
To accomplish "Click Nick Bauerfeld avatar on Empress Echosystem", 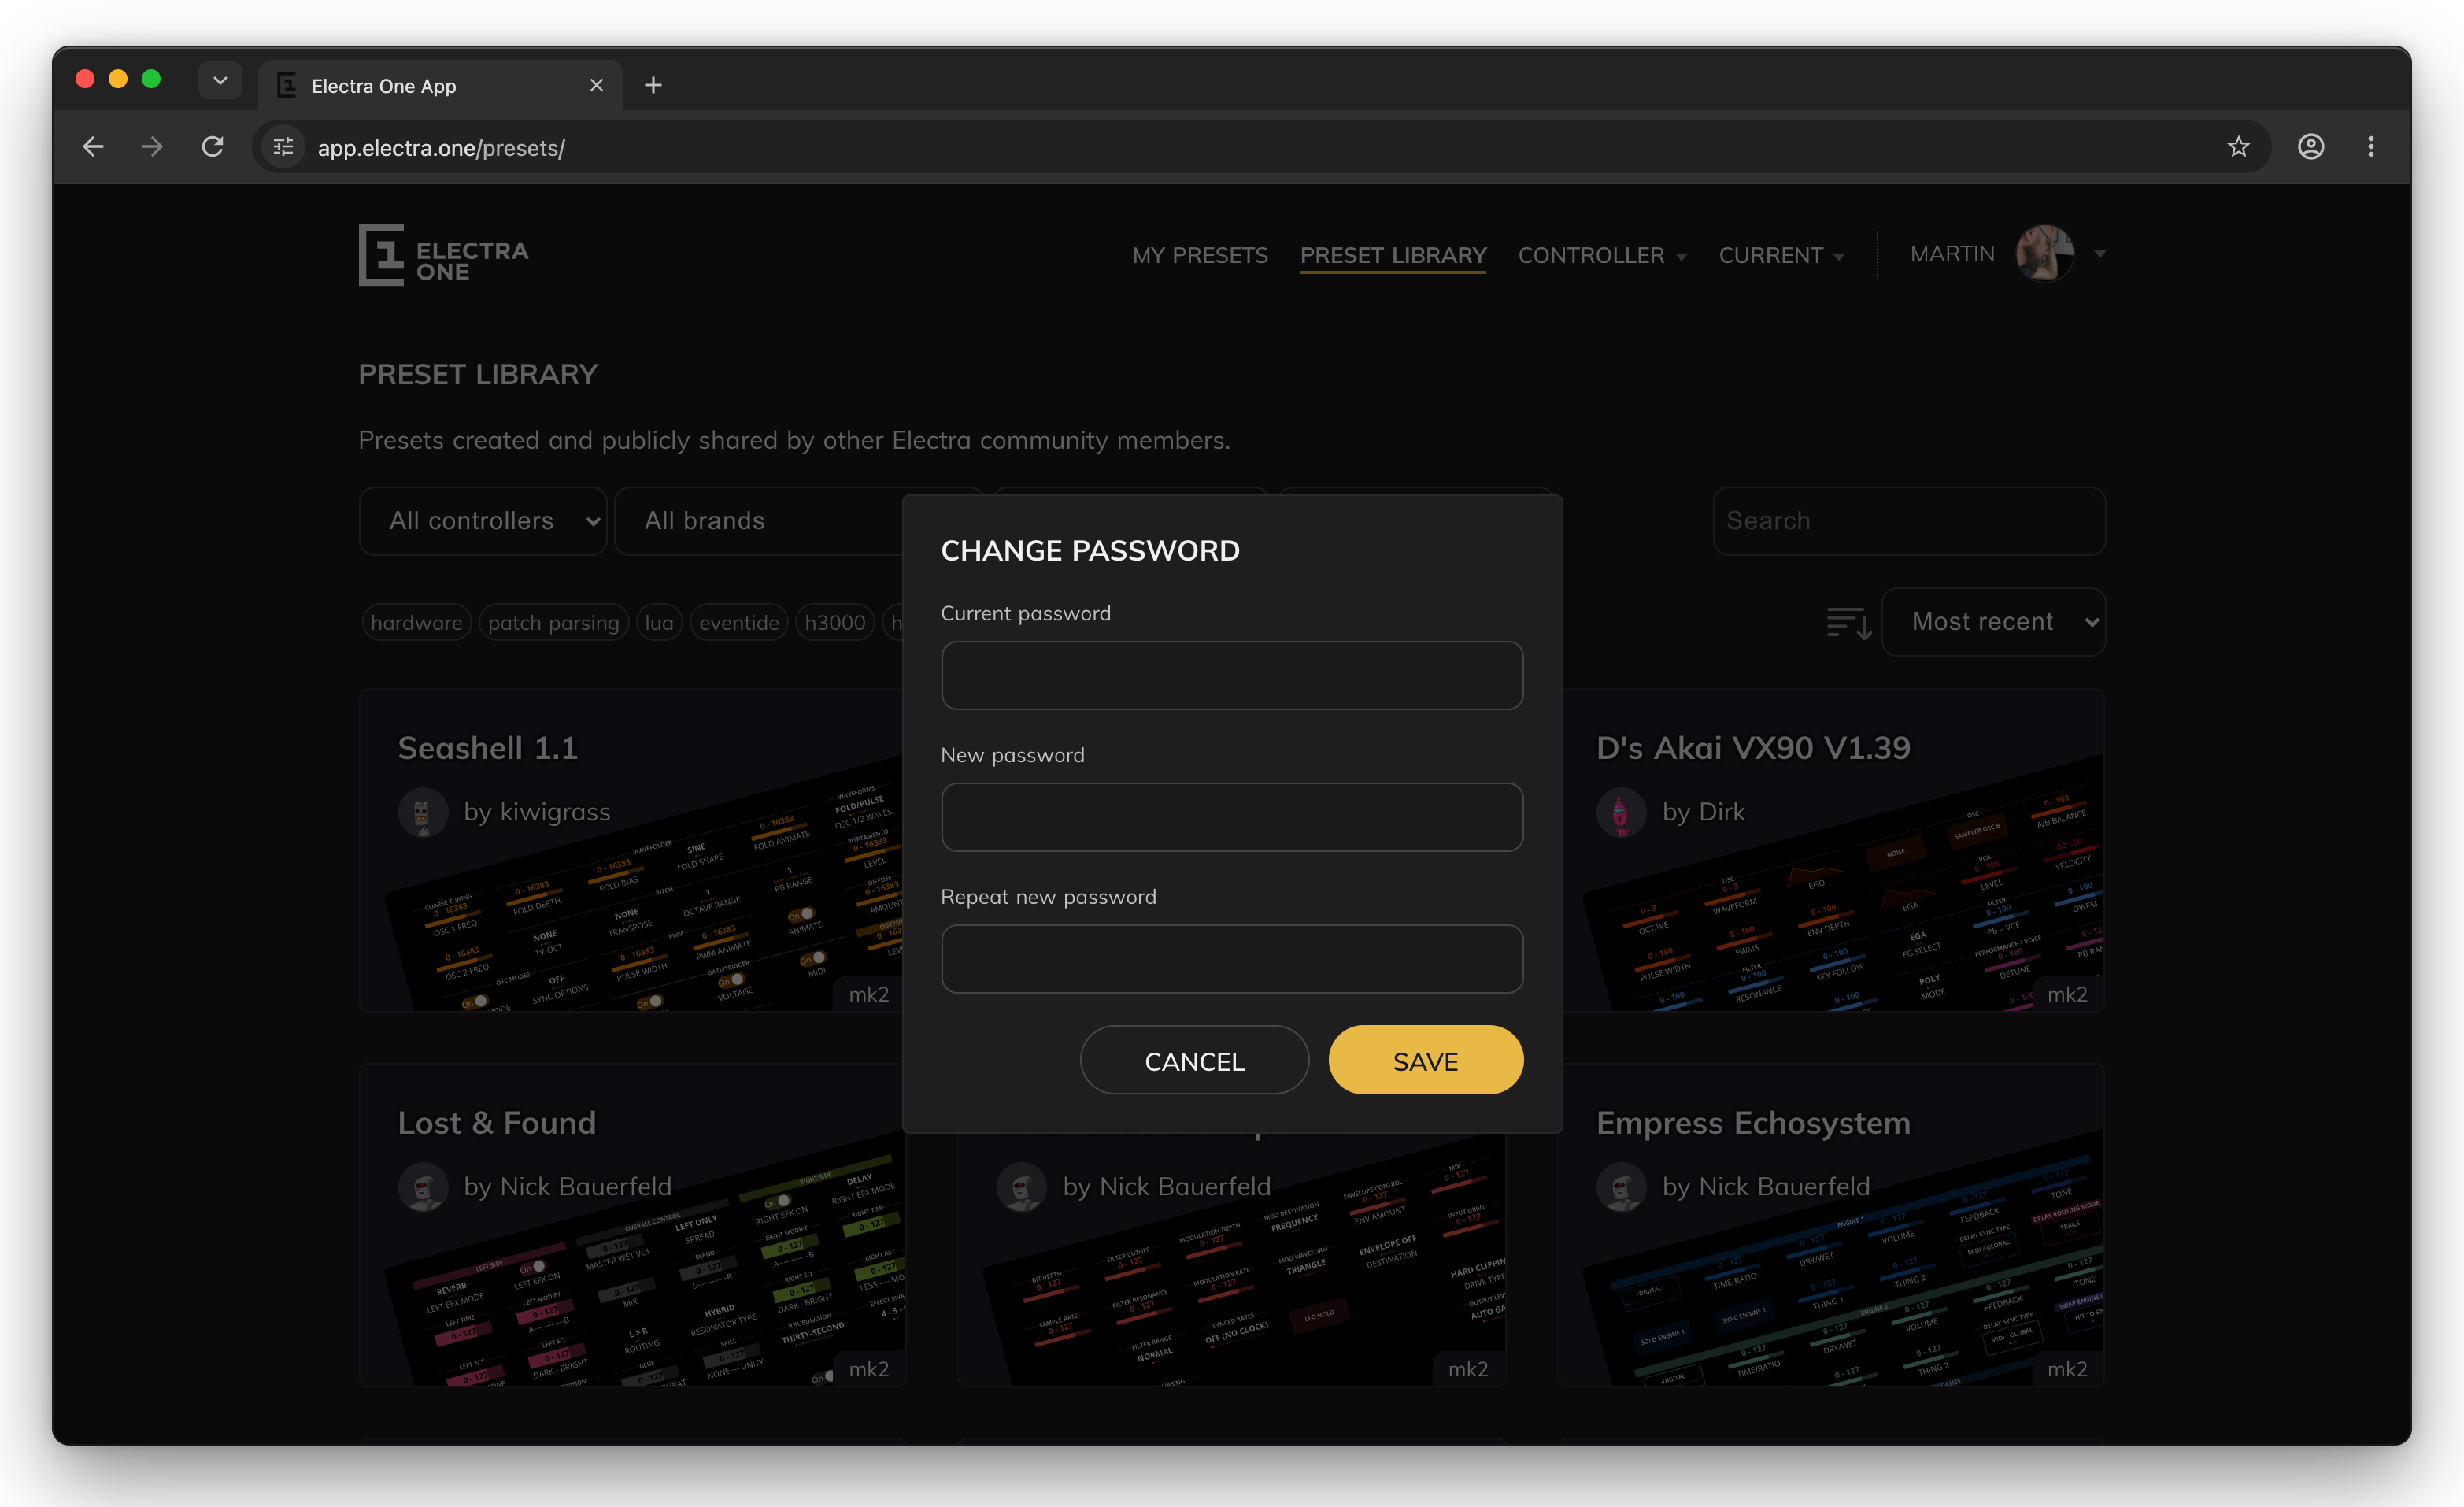I will click(x=1621, y=1187).
